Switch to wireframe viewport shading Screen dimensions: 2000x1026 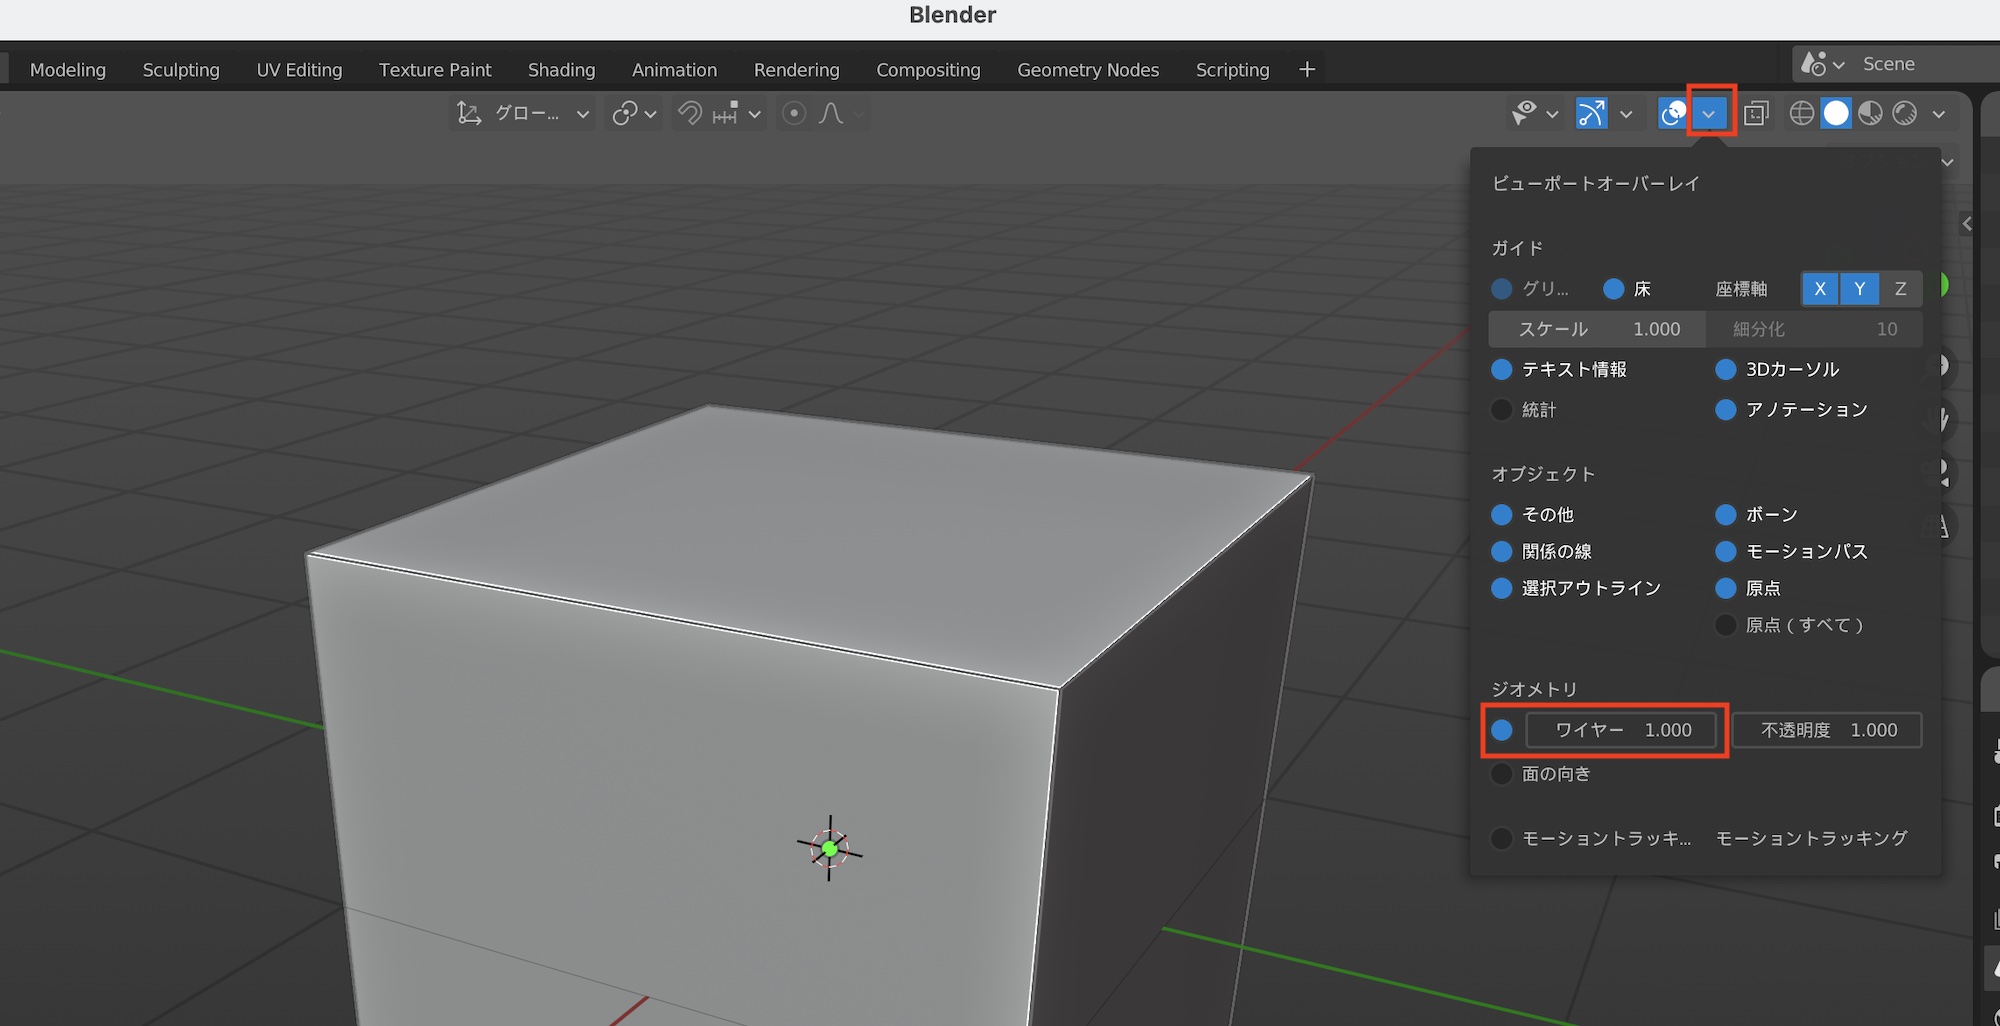1801,114
